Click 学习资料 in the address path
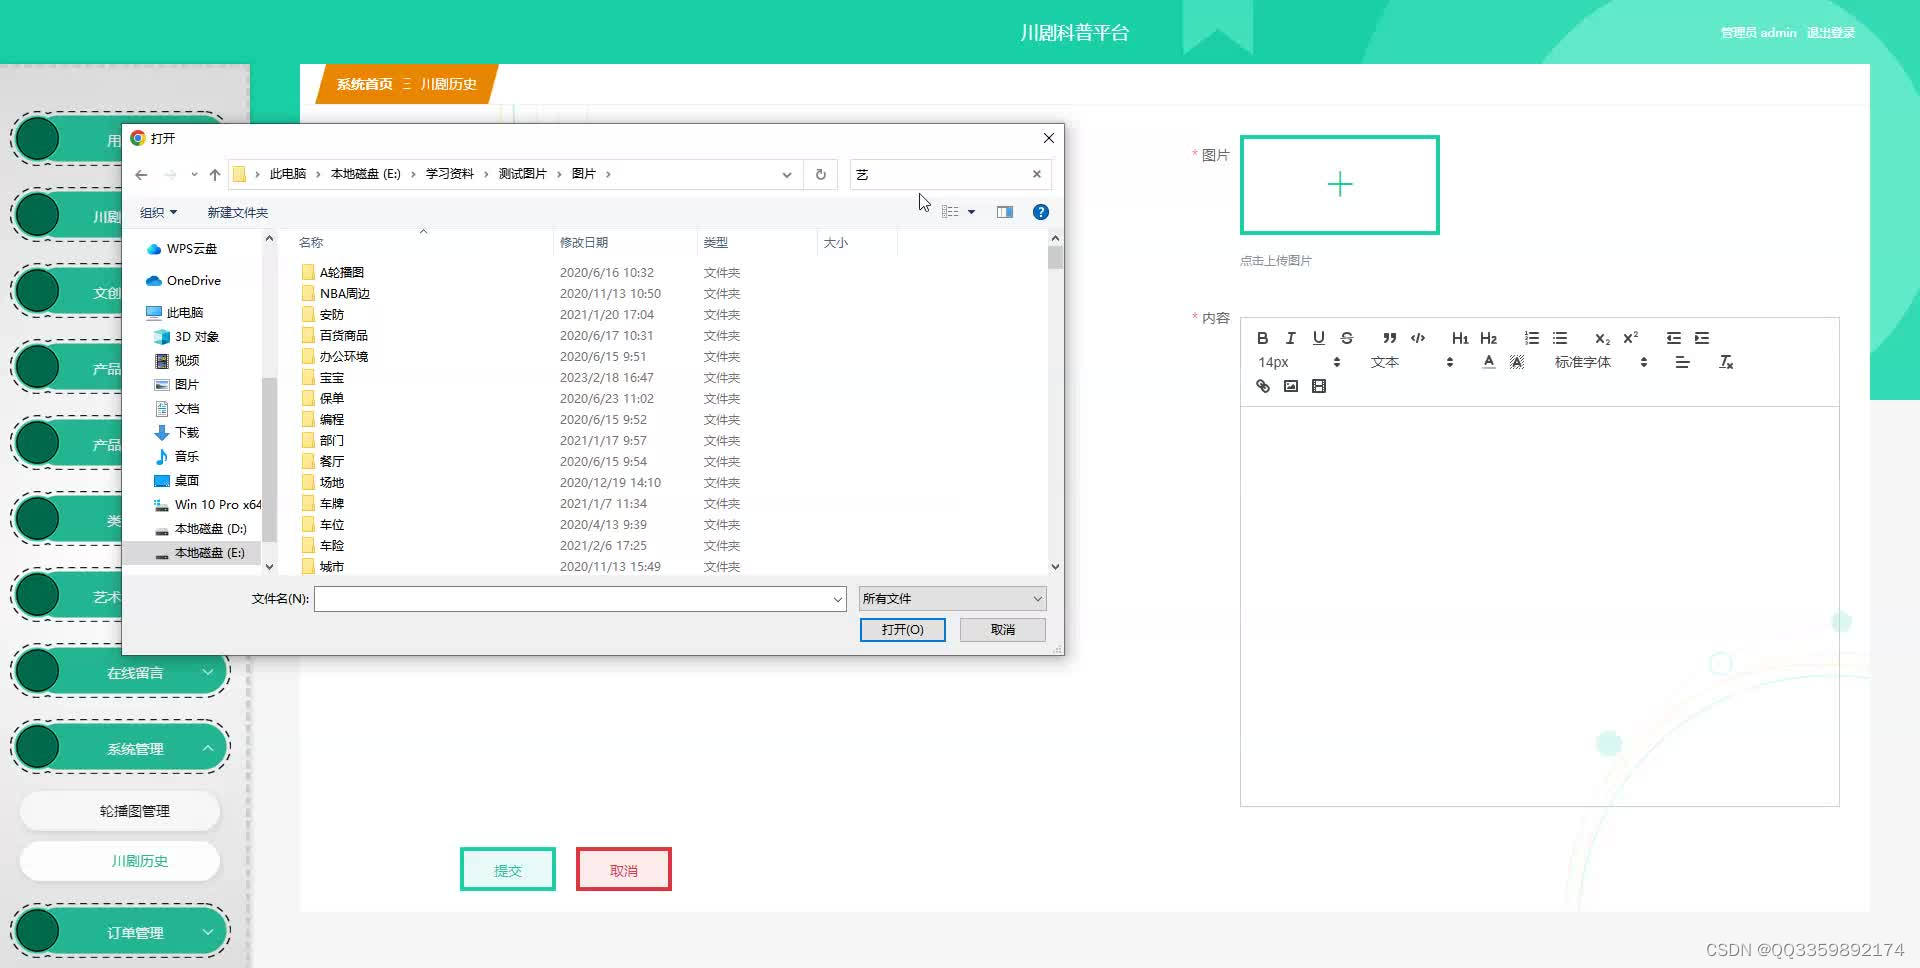 449,174
